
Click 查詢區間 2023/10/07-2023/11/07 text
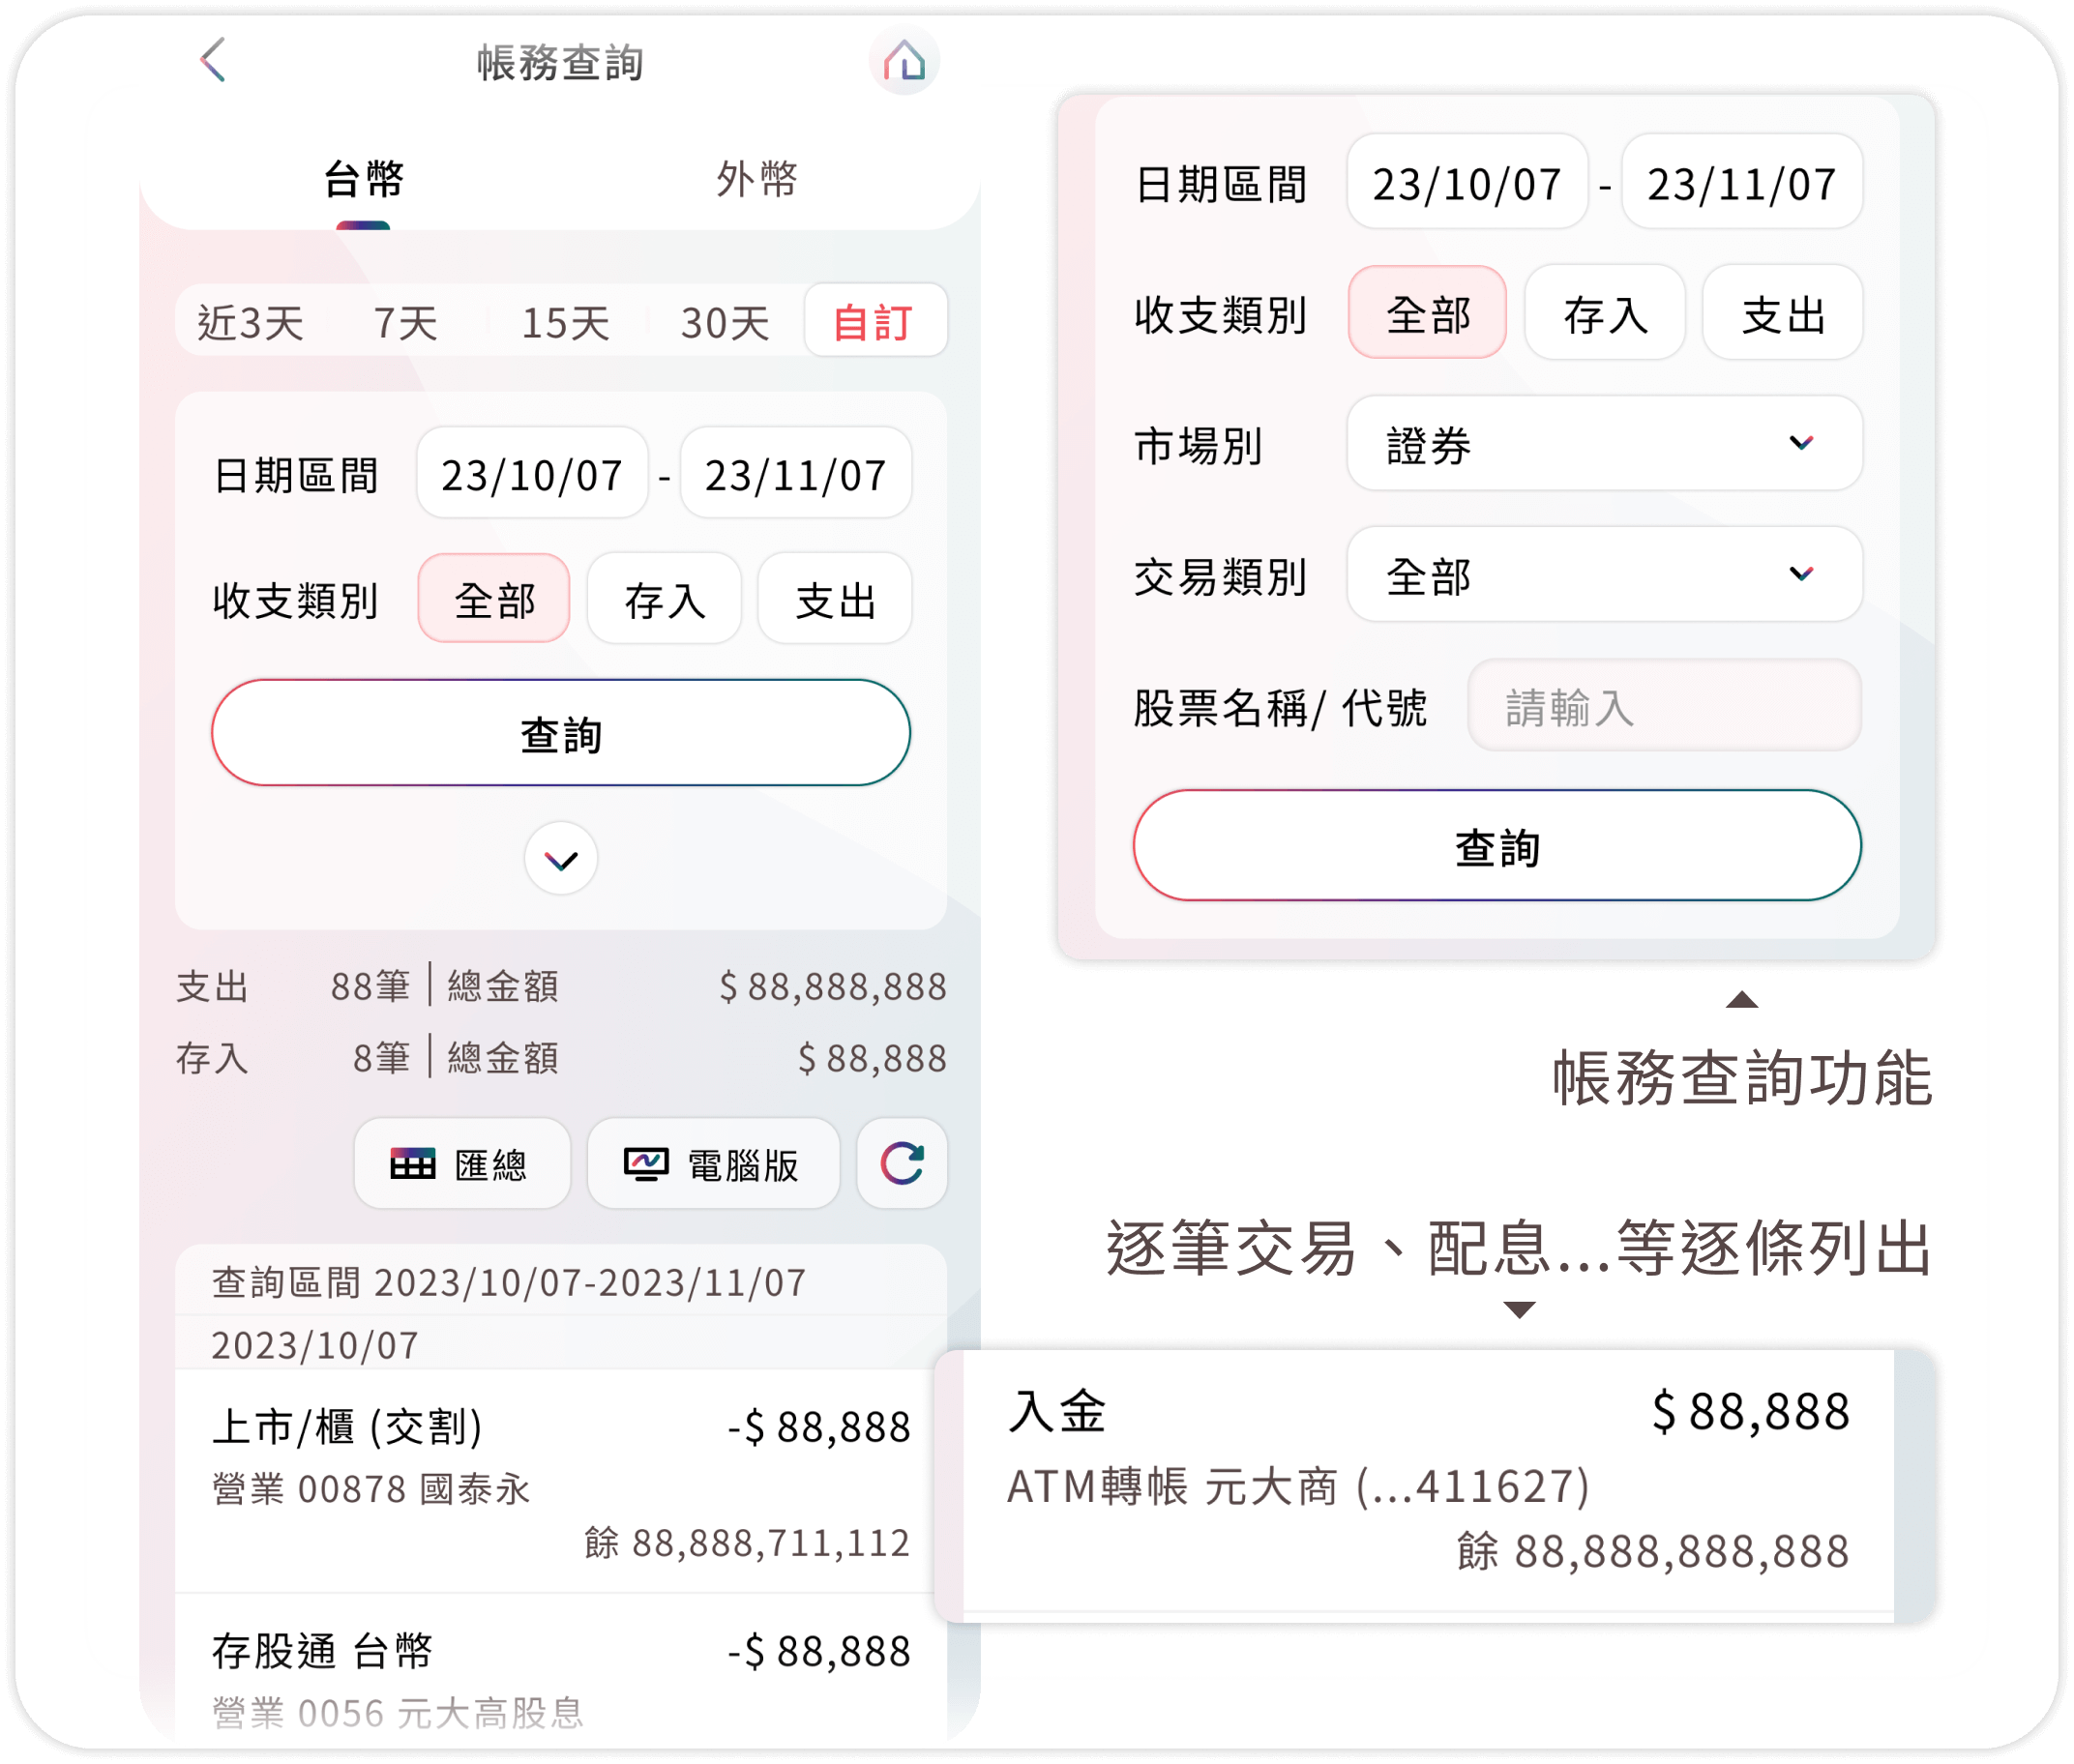(x=509, y=1282)
